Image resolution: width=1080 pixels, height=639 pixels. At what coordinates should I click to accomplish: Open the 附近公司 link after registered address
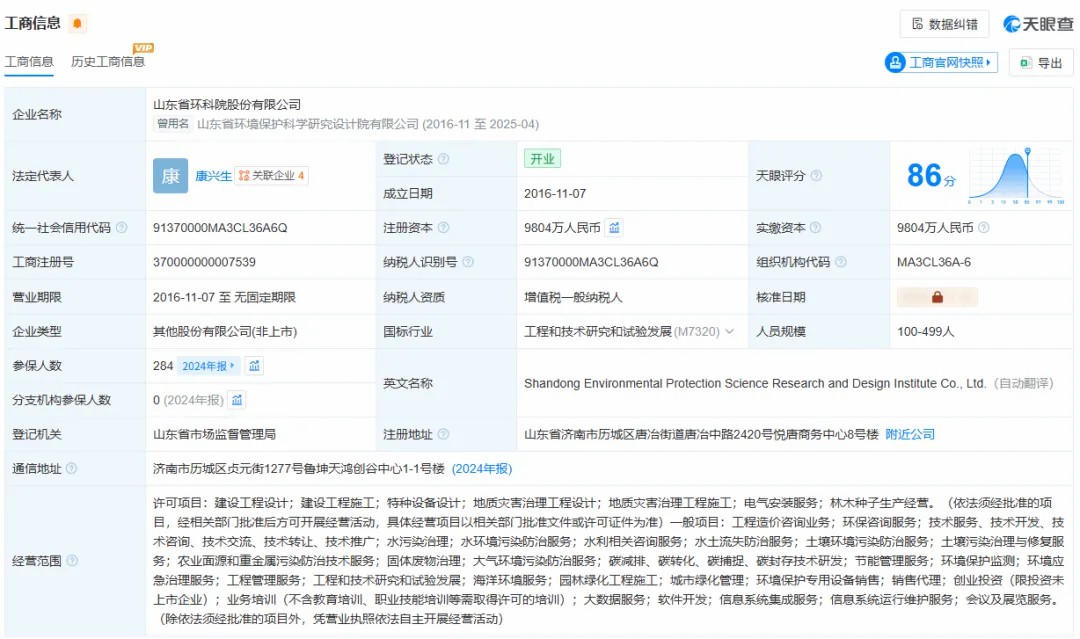(x=910, y=434)
